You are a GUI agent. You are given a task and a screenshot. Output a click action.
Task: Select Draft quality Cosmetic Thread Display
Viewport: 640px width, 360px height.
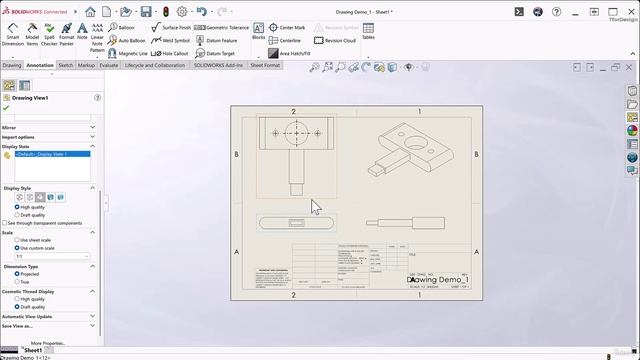(17, 307)
